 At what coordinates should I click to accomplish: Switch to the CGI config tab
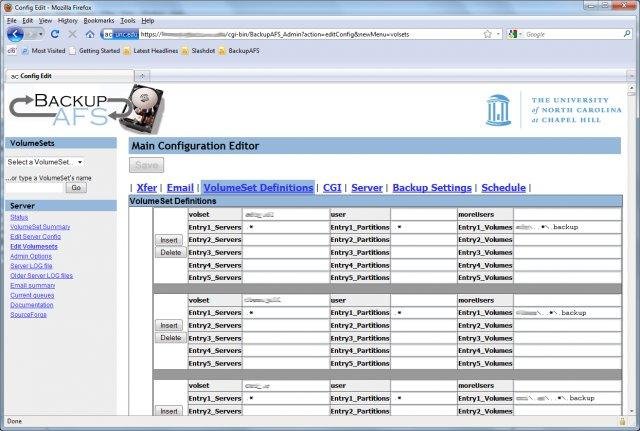[332, 188]
